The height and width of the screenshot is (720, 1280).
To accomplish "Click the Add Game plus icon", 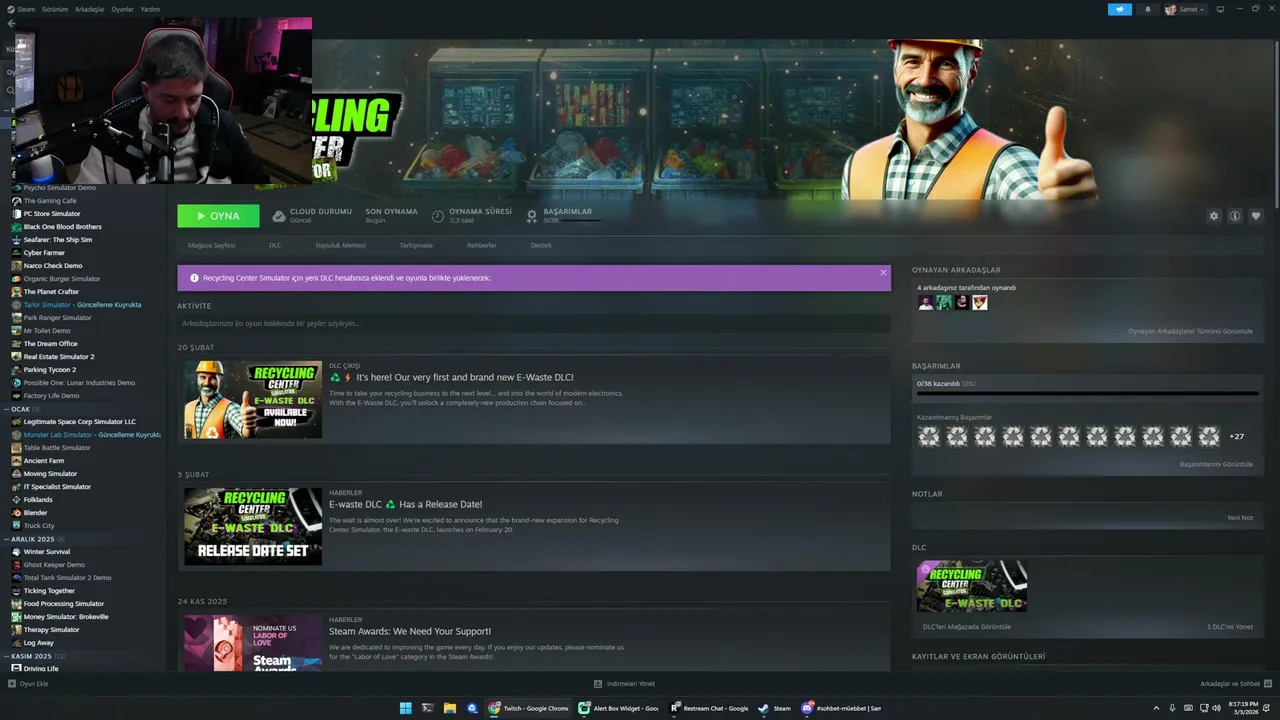I will click(11, 684).
